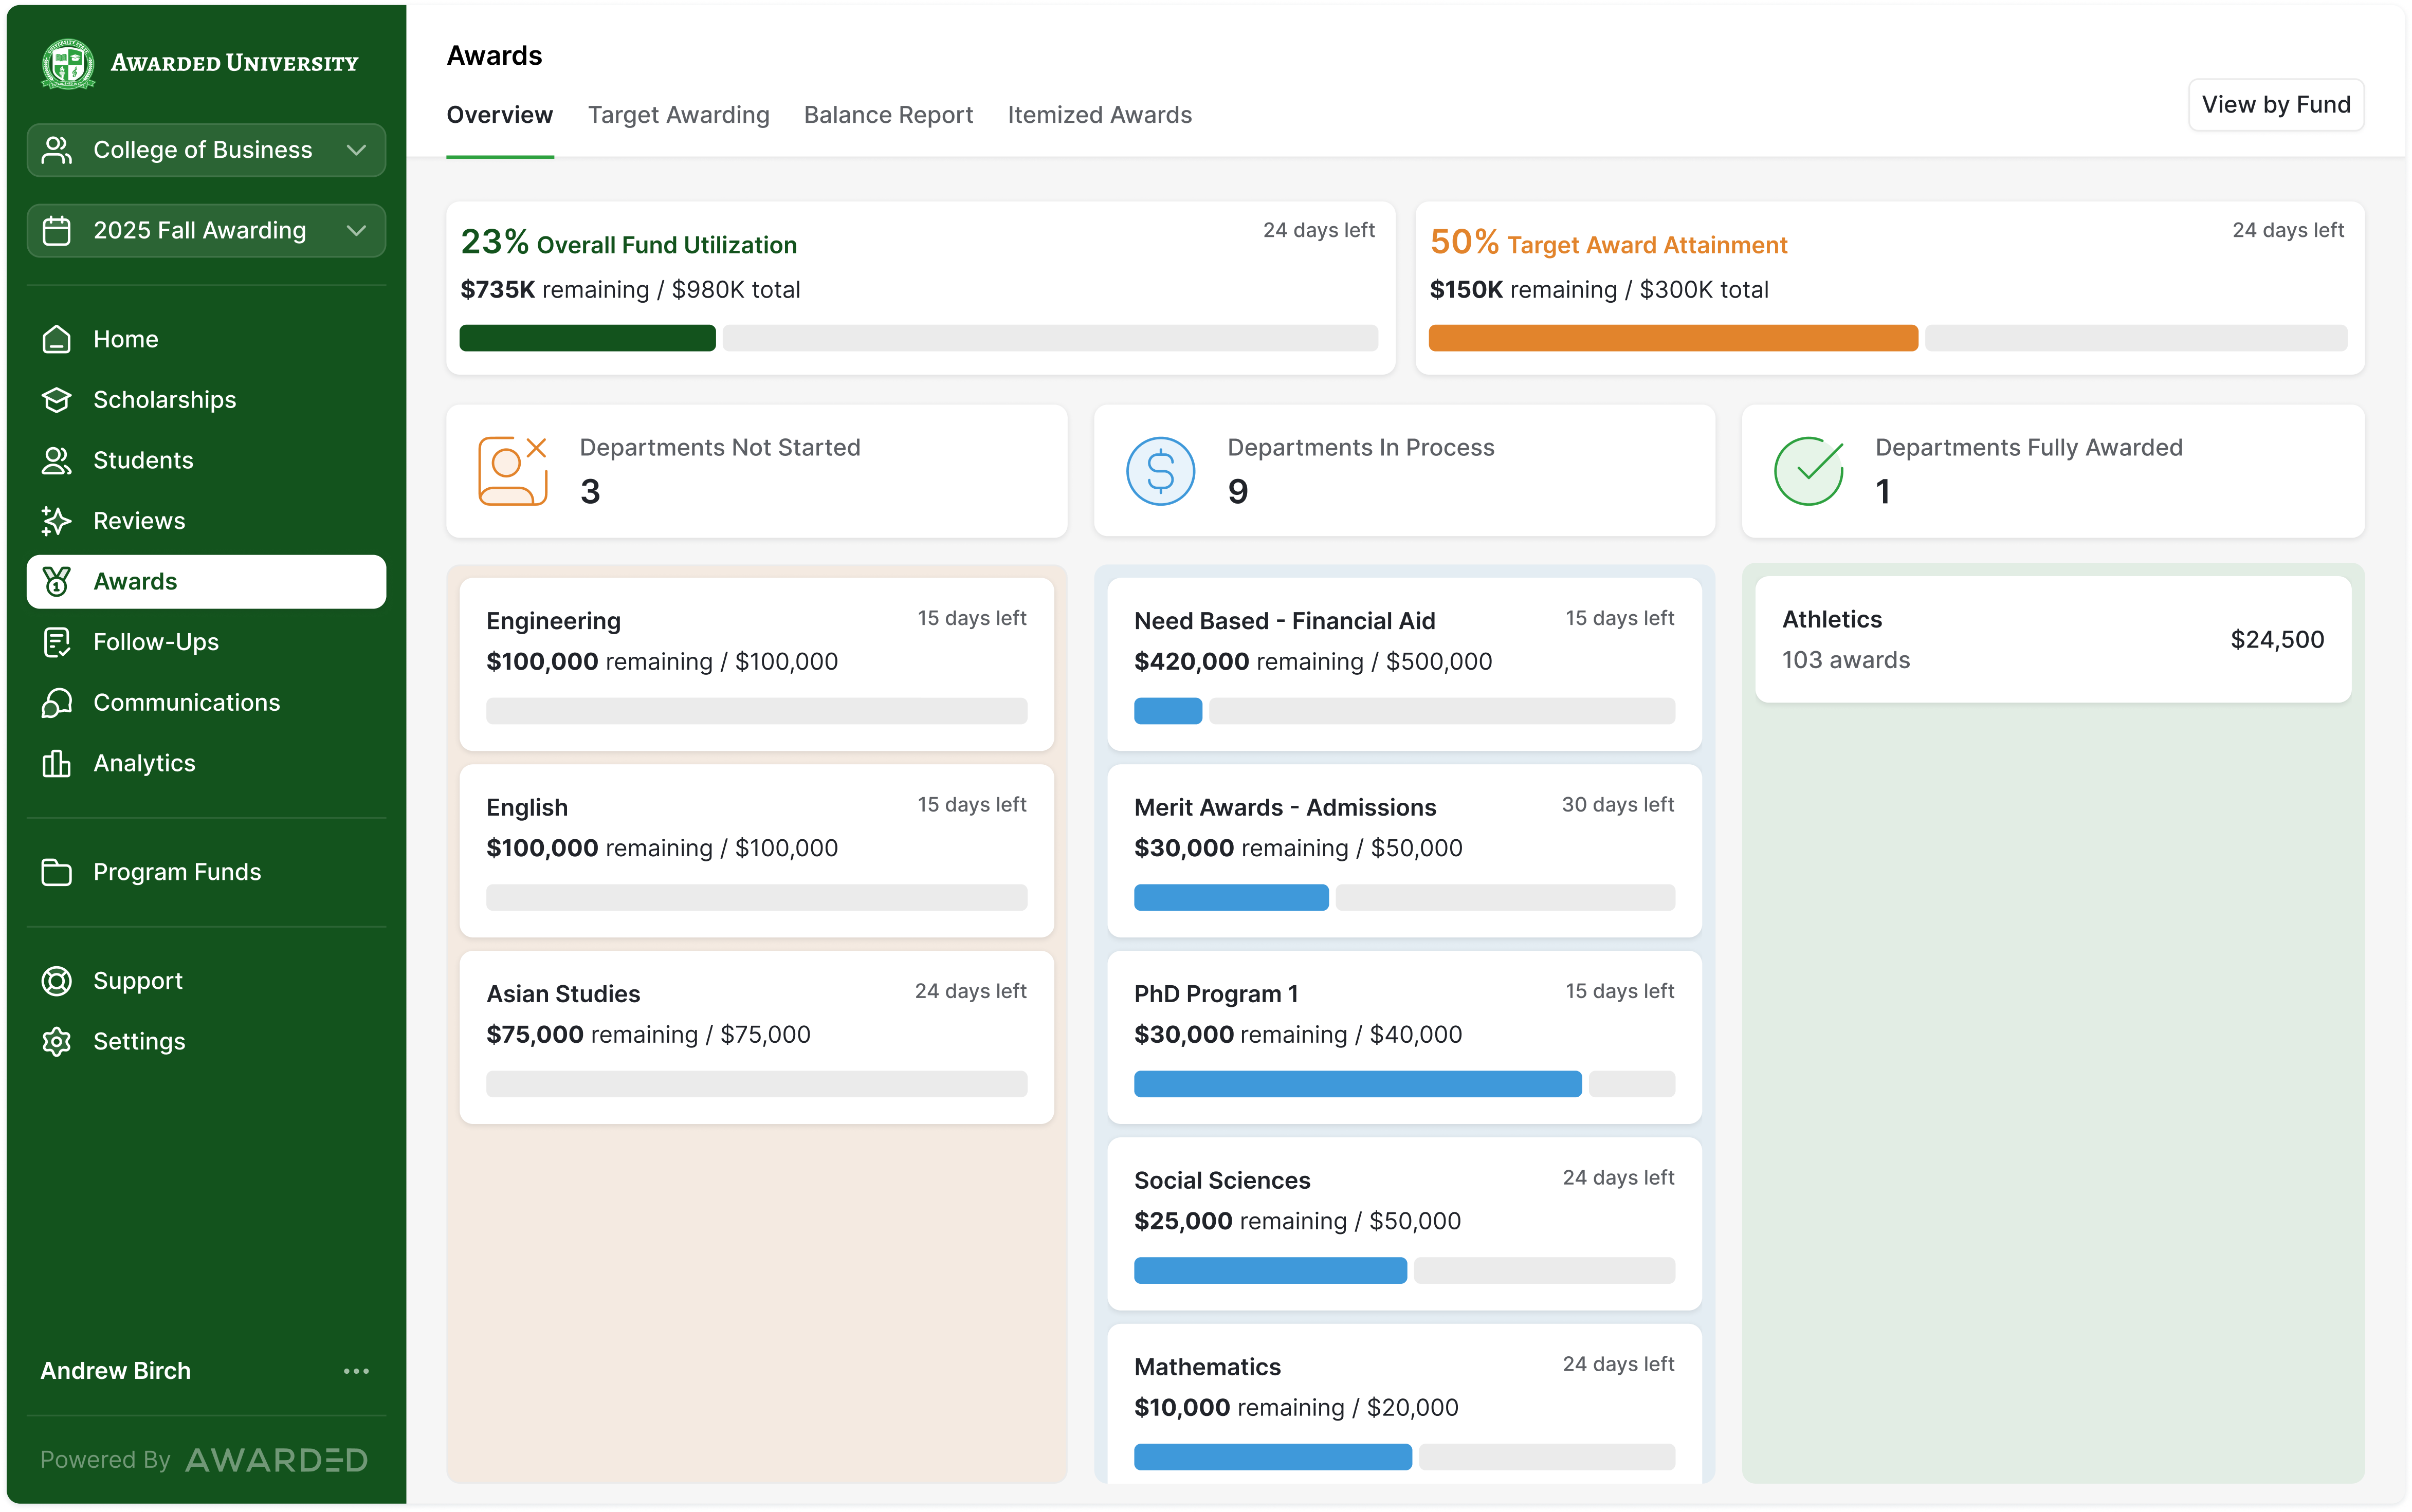Open the Itemized Awards tab
Screen dimensions: 2412x1512
[1100, 115]
